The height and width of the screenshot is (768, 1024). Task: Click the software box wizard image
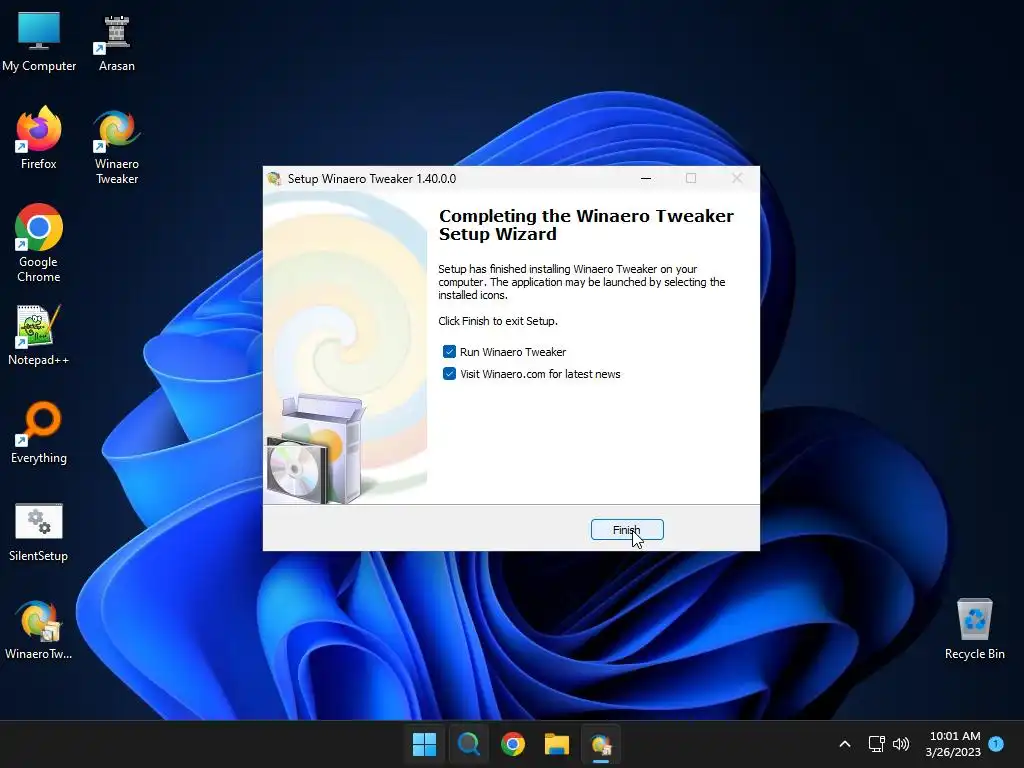315,449
